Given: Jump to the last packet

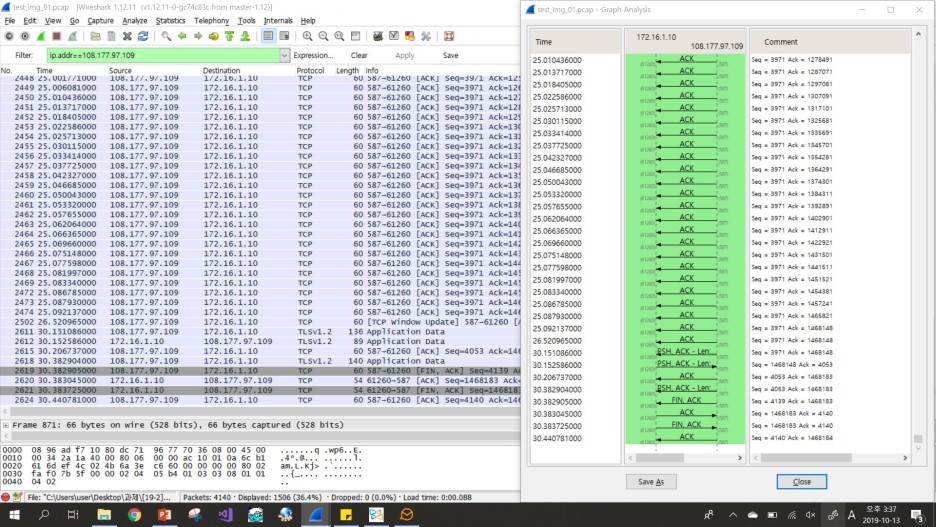Looking at the screenshot, I should pos(245,36).
